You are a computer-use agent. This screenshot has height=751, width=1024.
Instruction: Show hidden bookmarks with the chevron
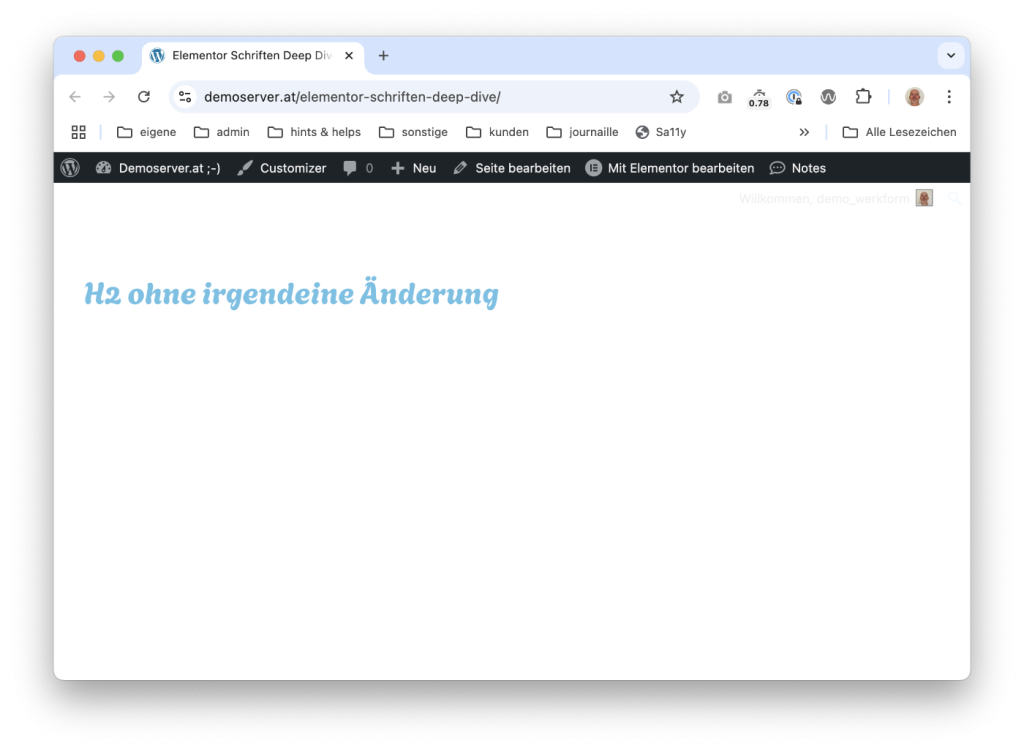click(804, 132)
